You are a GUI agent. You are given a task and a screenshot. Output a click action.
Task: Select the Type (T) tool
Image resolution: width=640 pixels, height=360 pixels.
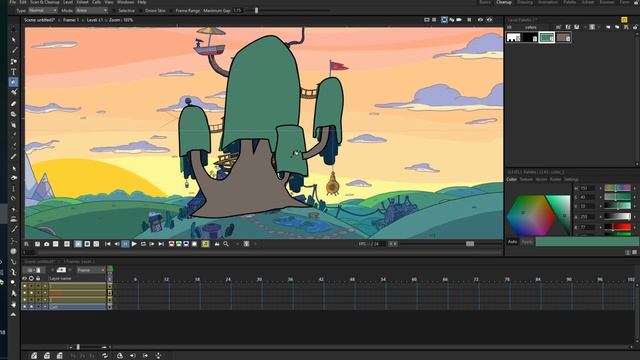13,72
